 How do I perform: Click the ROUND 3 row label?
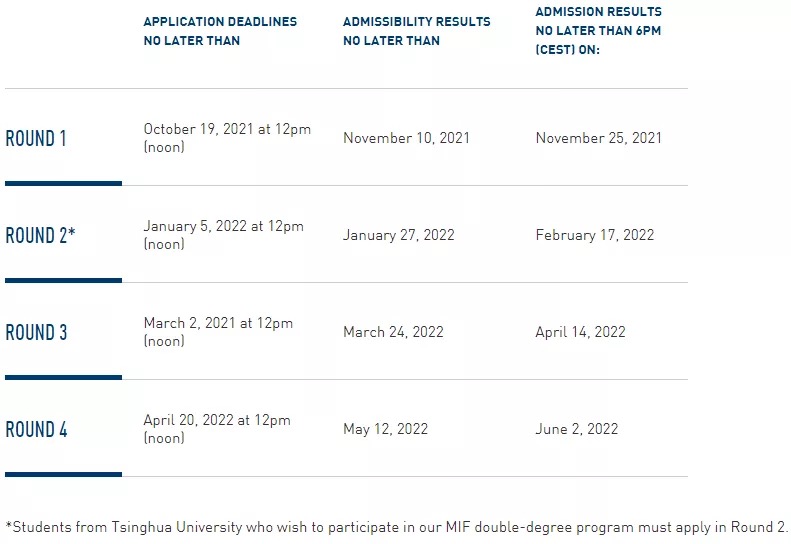pyautogui.click(x=36, y=332)
